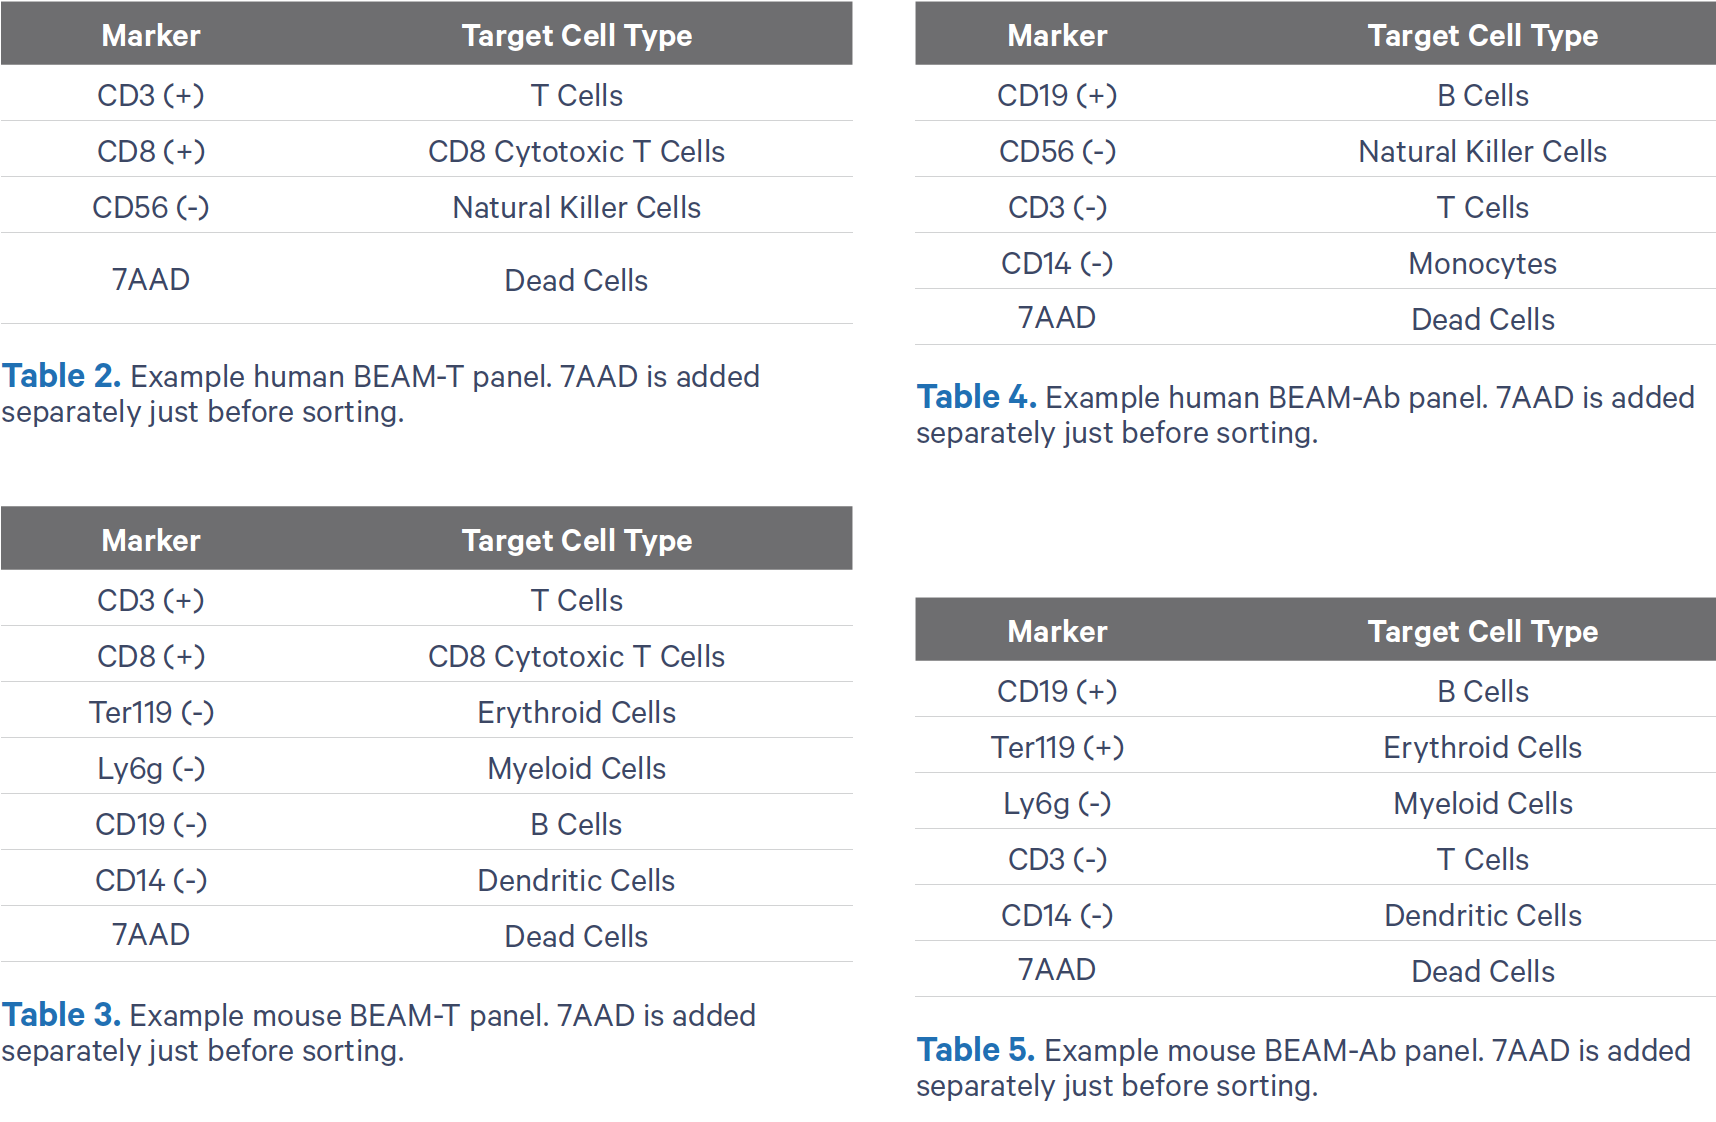The height and width of the screenshot is (1122, 1716).
Task: Select Target Cell Type header in Table 4
Action: 1483,36
